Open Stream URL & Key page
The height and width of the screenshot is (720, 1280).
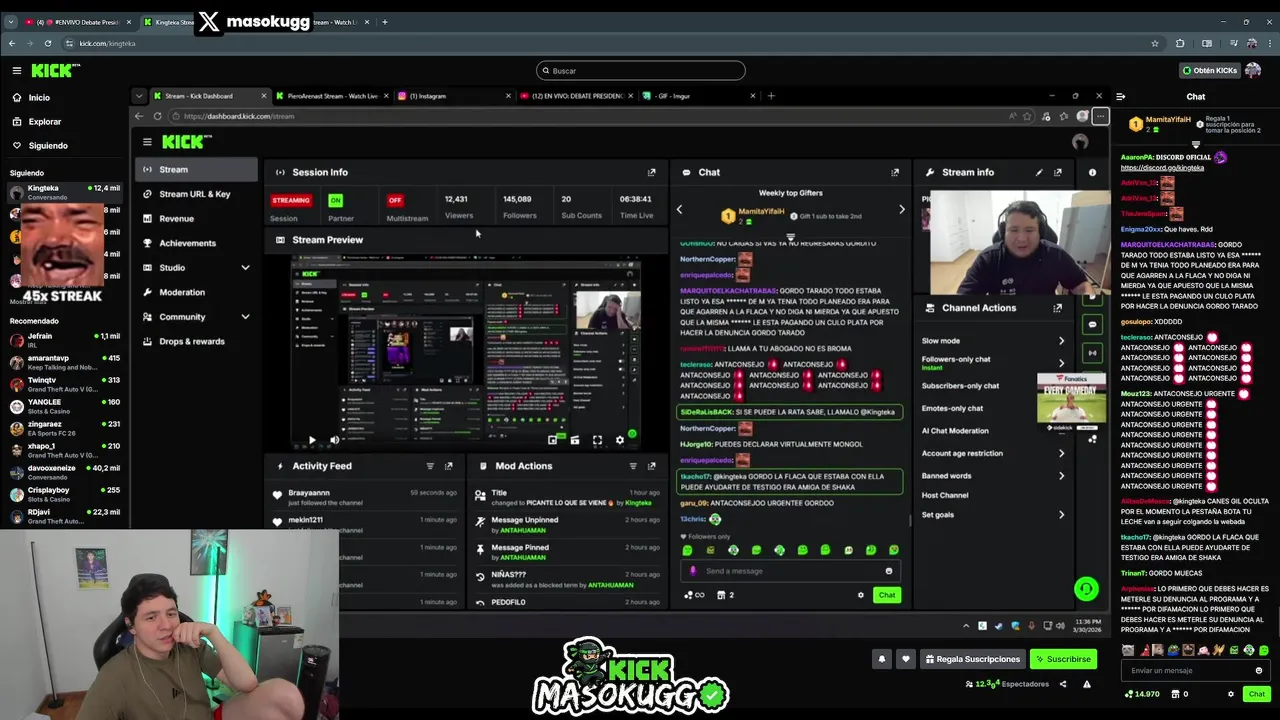(x=197, y=194)
